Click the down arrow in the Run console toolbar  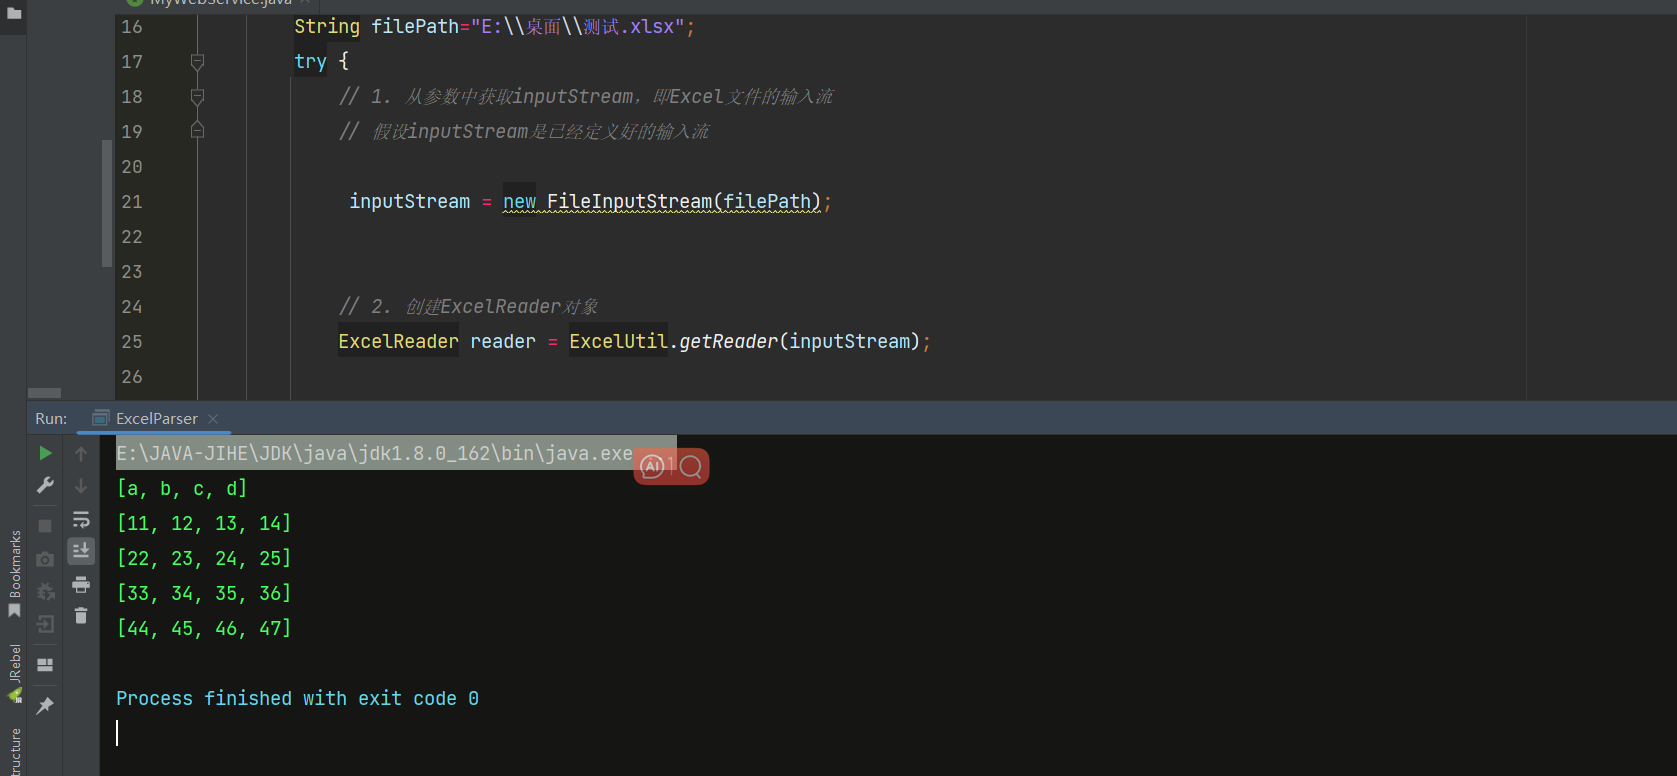pos(81,485)
